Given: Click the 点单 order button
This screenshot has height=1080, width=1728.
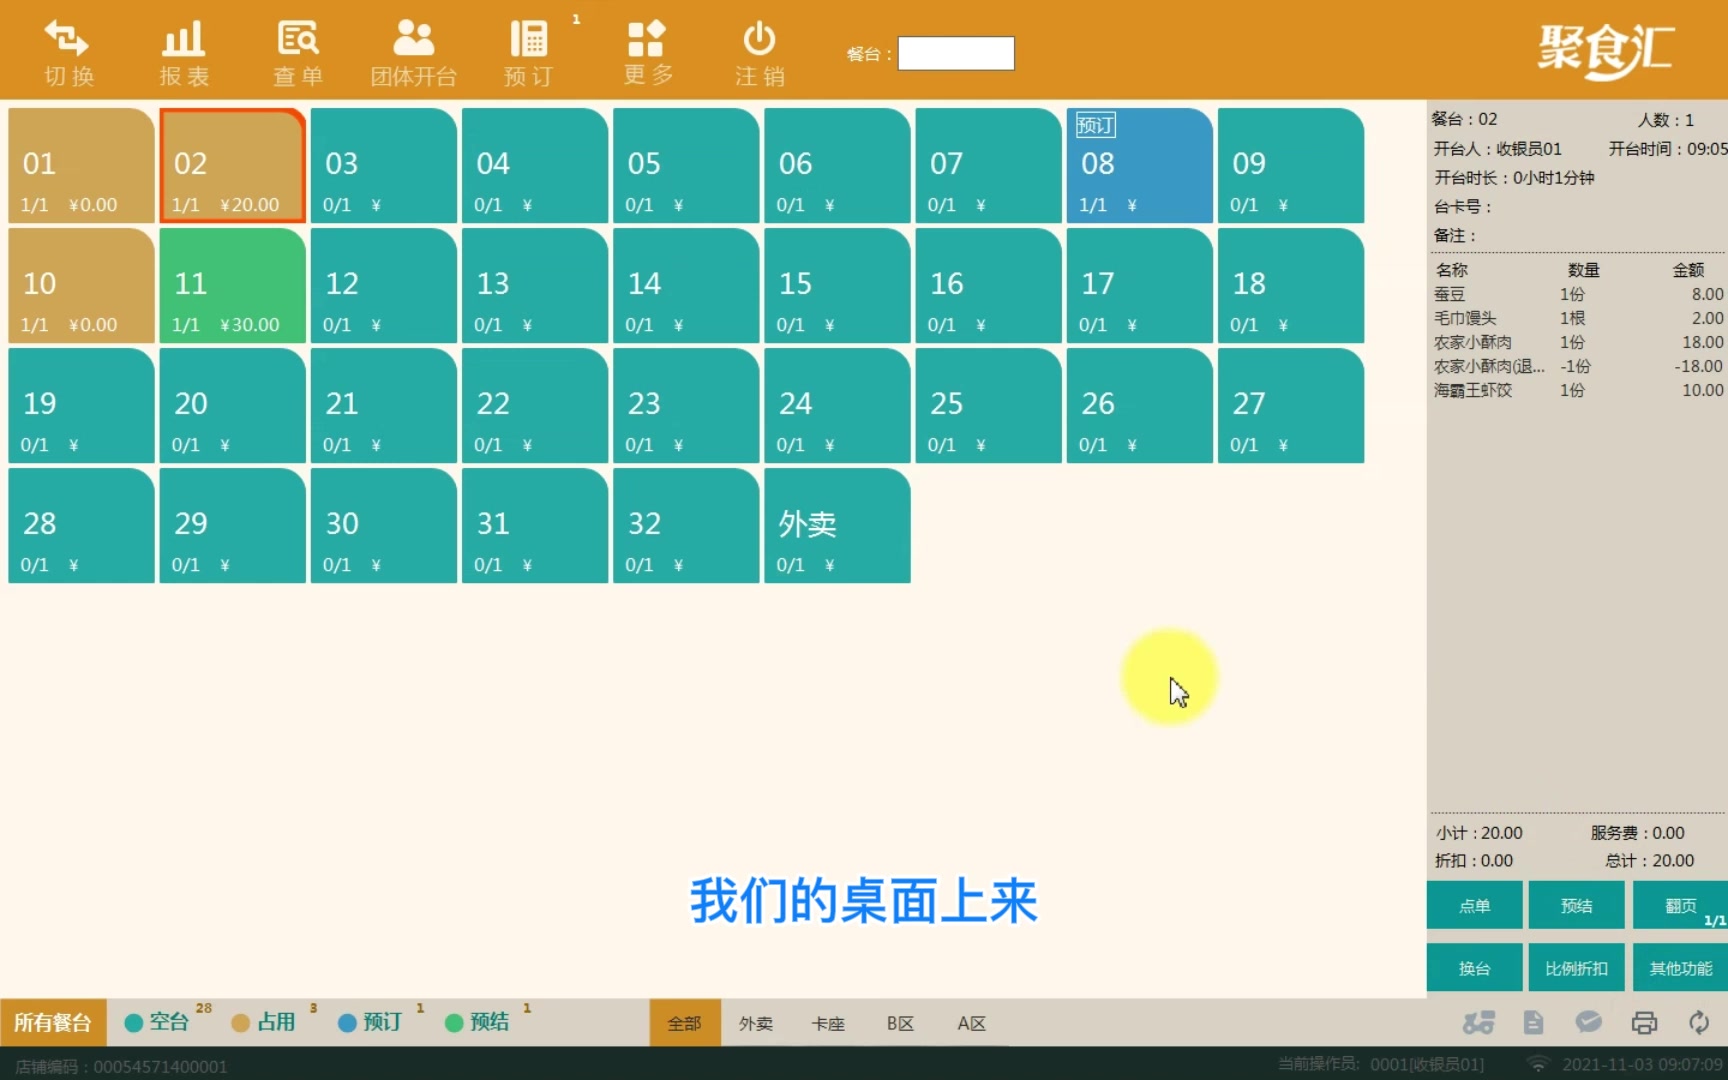Looking at the screenshot, I should [1474, 906].
